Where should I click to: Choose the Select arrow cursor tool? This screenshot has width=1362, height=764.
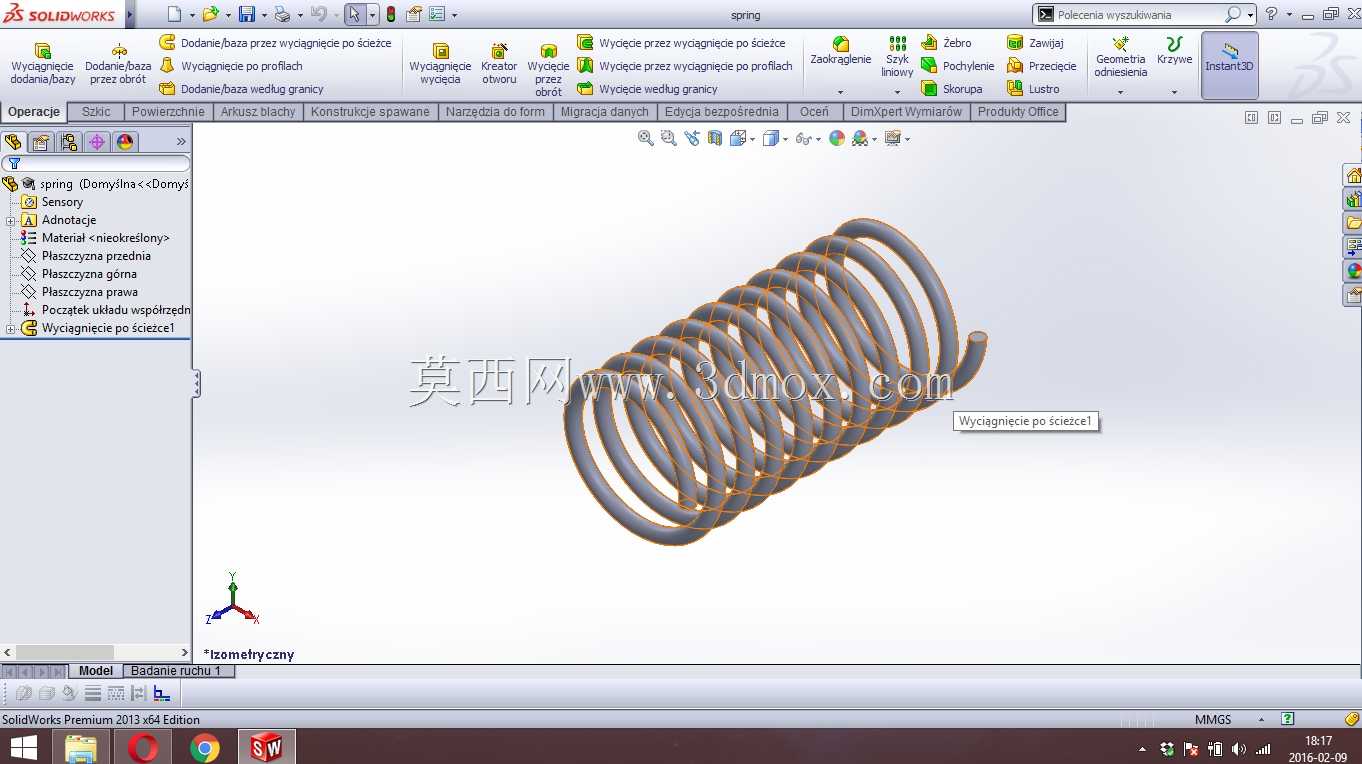(354, 14)
